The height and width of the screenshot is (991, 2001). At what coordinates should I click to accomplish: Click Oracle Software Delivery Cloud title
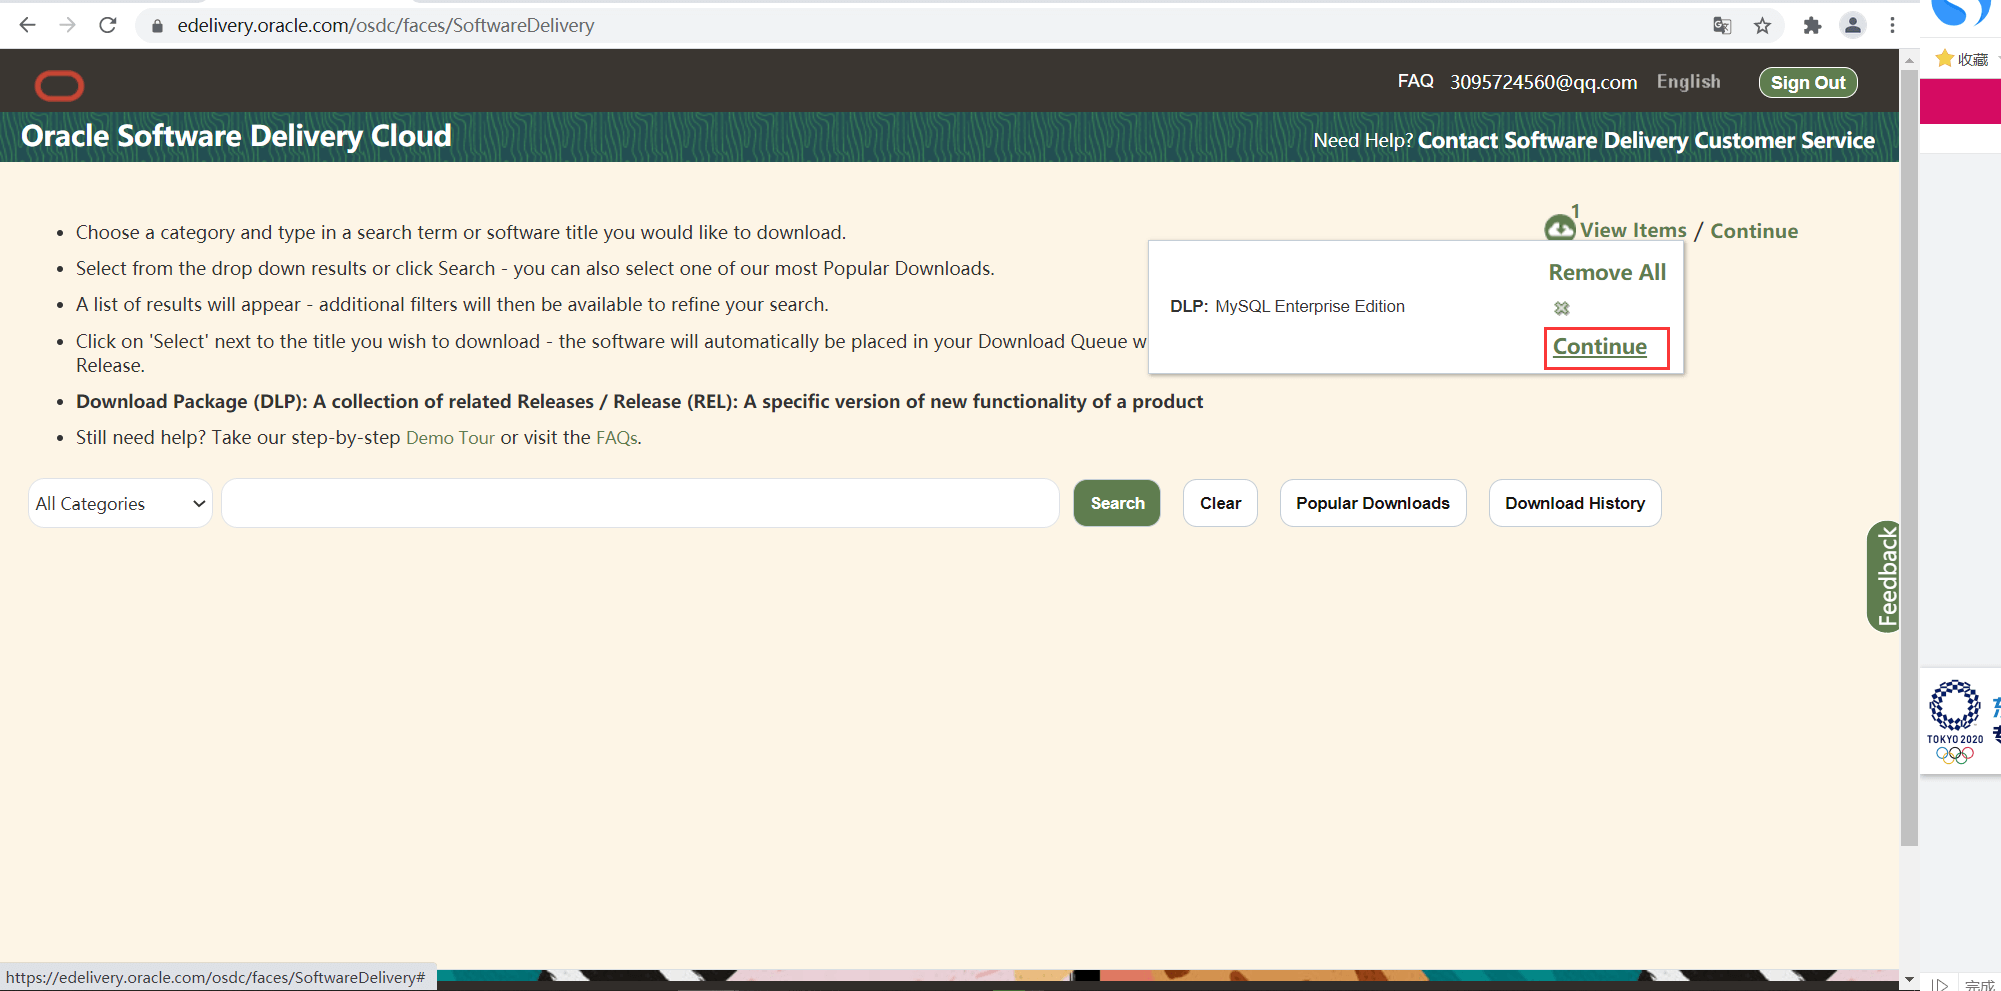(236, 136)
